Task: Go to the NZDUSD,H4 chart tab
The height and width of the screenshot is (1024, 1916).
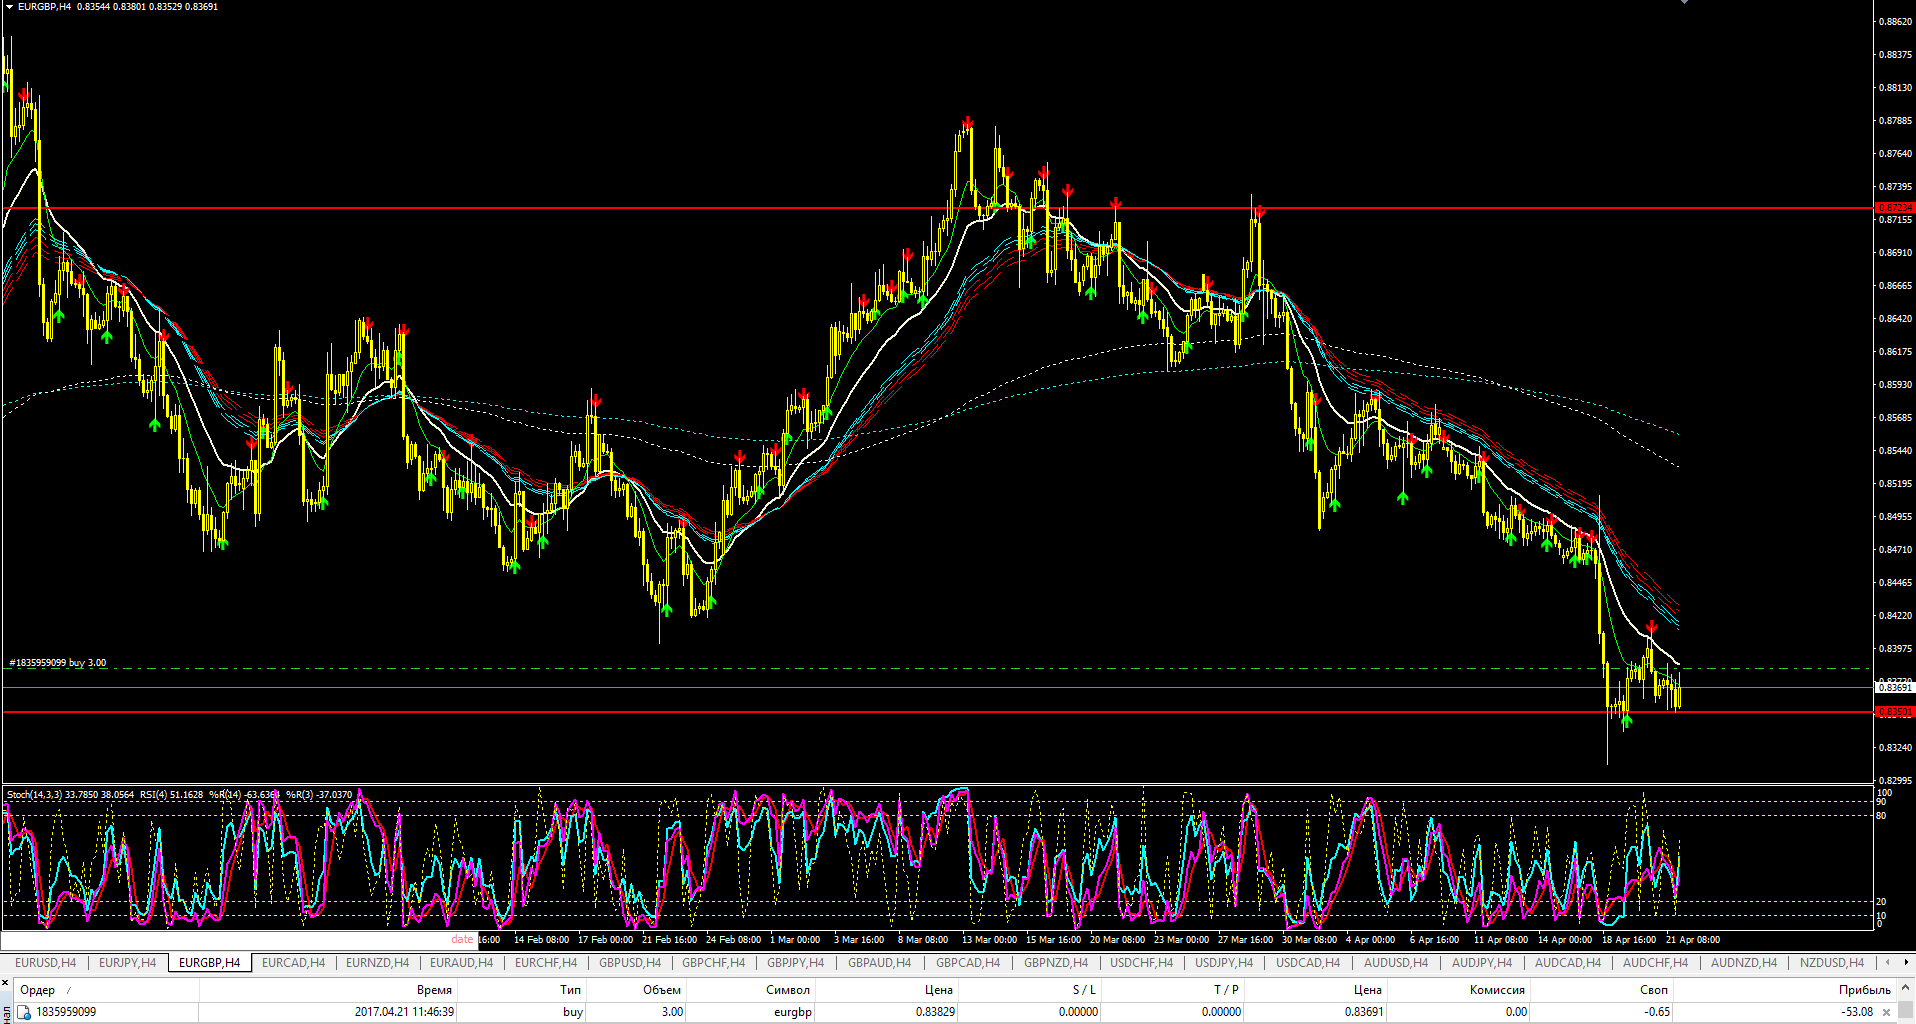Action: click(1832, 963)
